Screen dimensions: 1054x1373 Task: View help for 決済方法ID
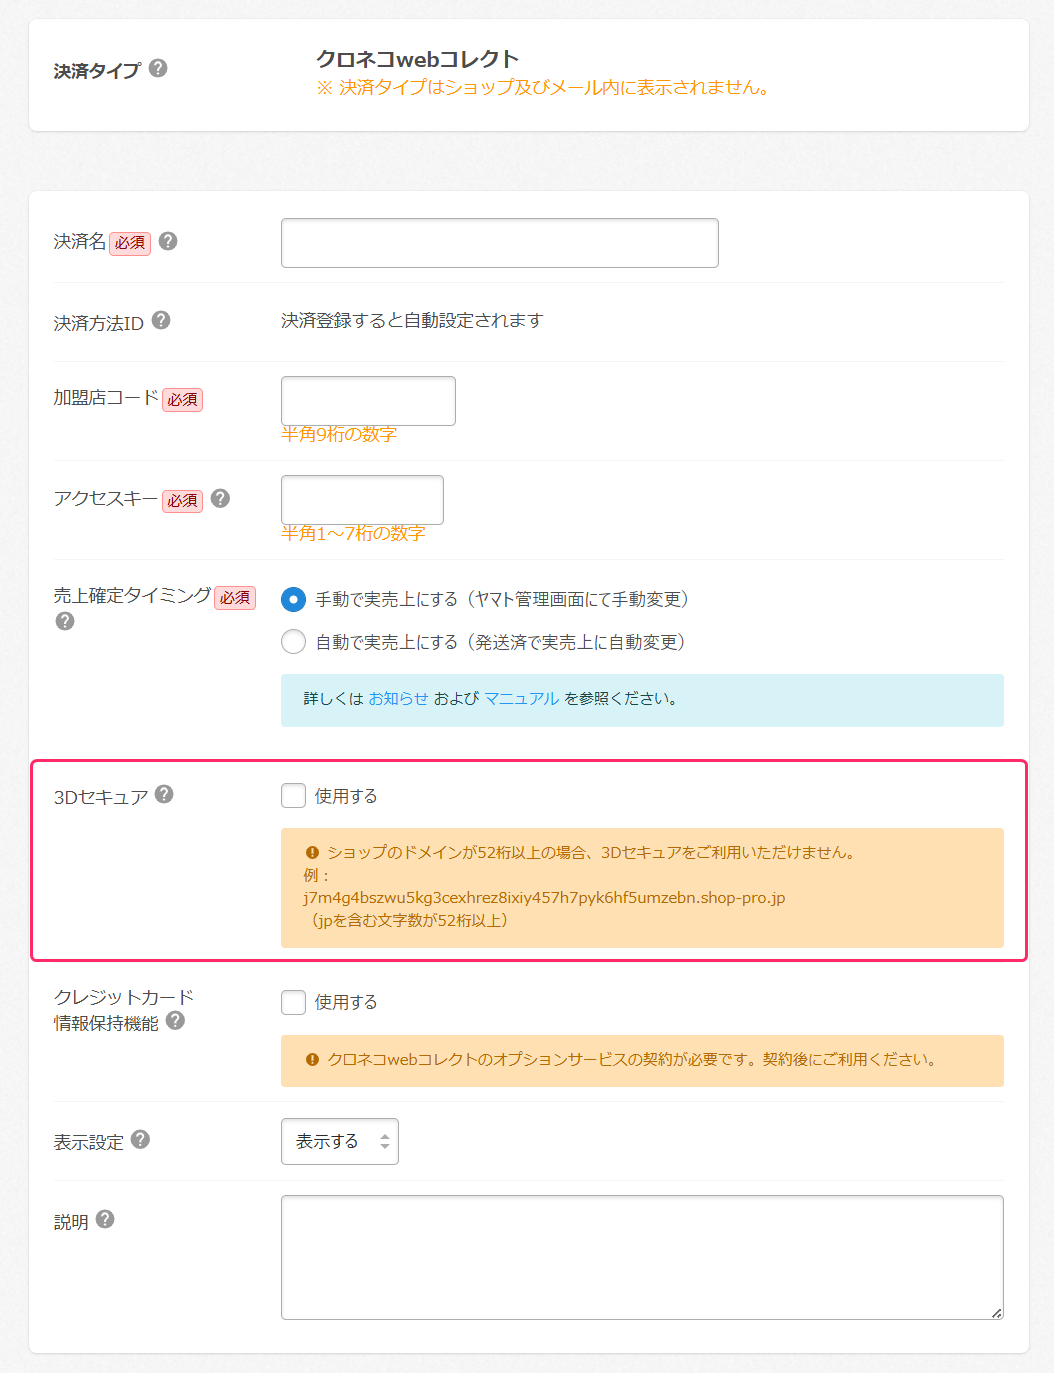coord(163,321)
